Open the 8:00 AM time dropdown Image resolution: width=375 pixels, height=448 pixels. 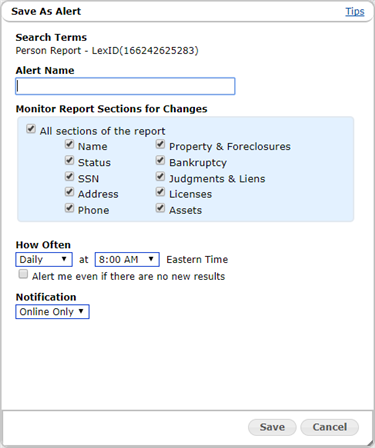(x=127, y=259)
